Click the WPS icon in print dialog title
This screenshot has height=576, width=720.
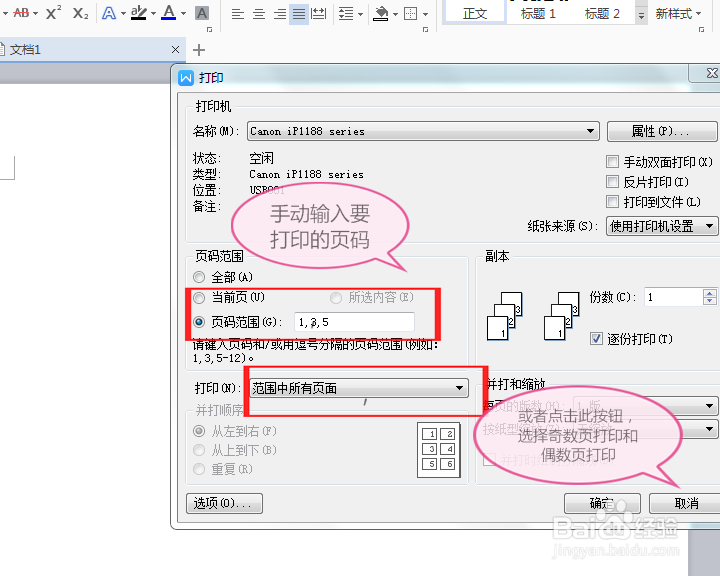(x=186, y=78)
